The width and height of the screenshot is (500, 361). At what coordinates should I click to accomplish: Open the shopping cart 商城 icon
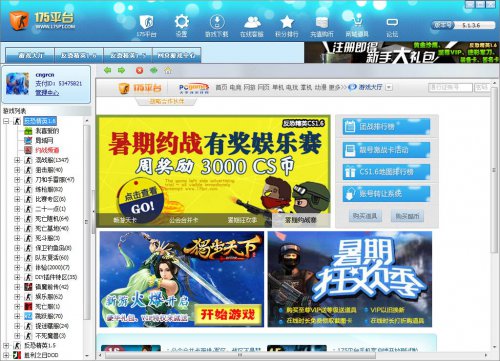click(357, 21)
